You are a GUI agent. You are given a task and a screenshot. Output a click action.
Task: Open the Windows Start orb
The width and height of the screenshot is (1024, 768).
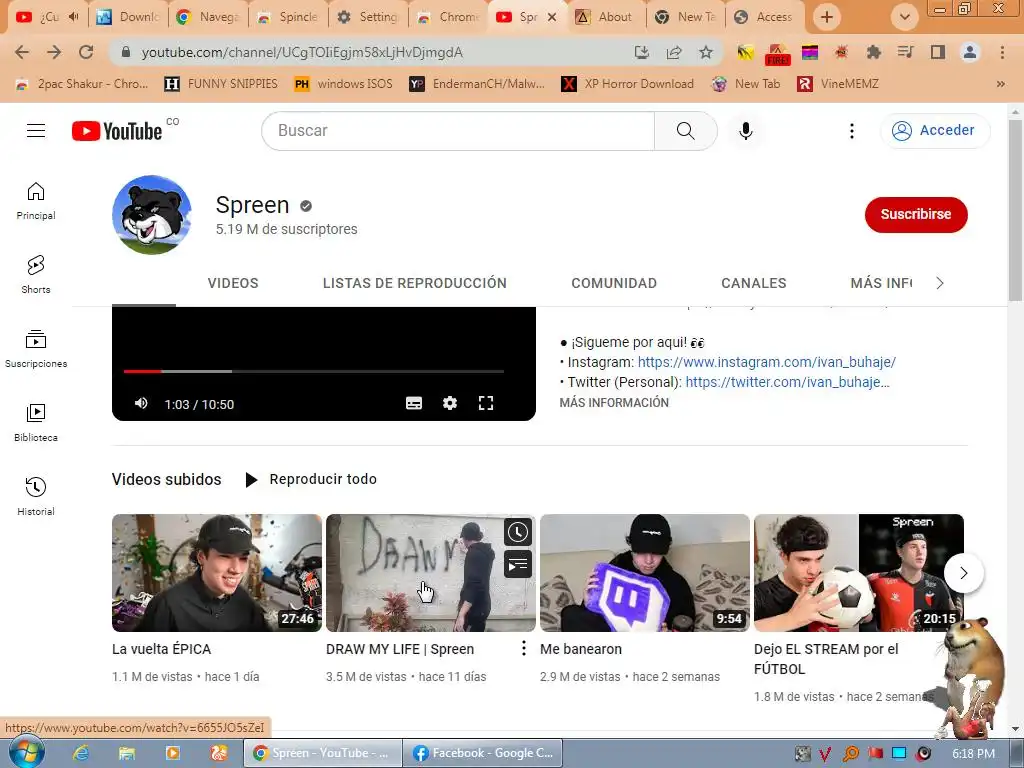pyautogui.click(x=27, y=753)
